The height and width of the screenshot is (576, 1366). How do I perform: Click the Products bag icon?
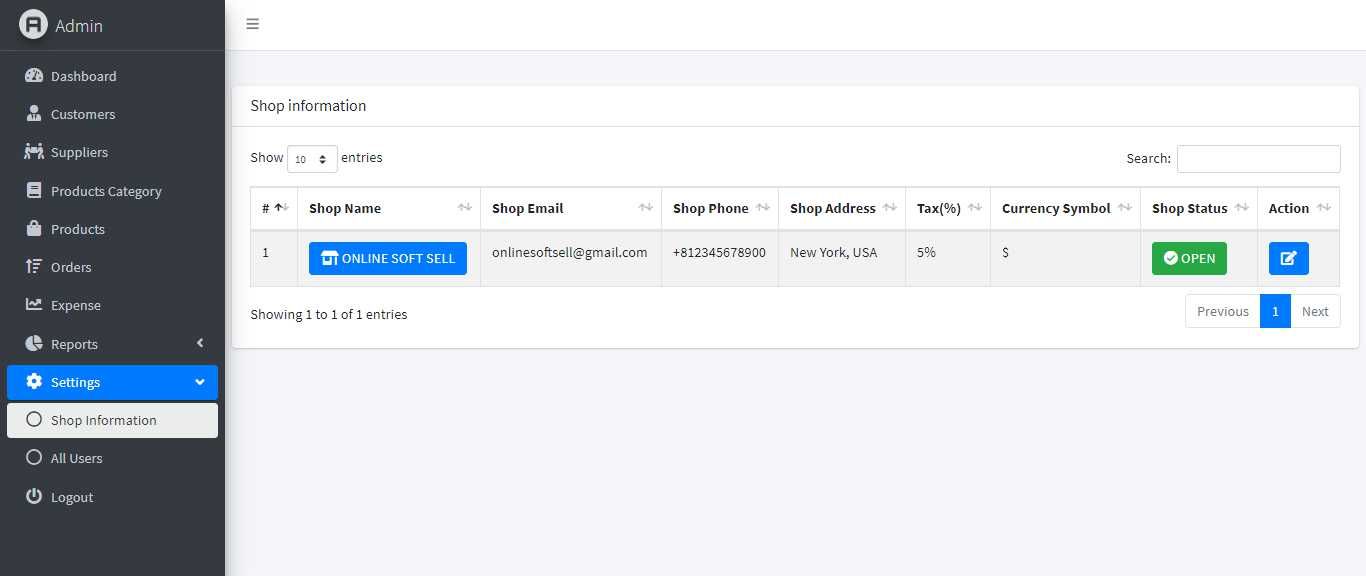coord(34,229)
